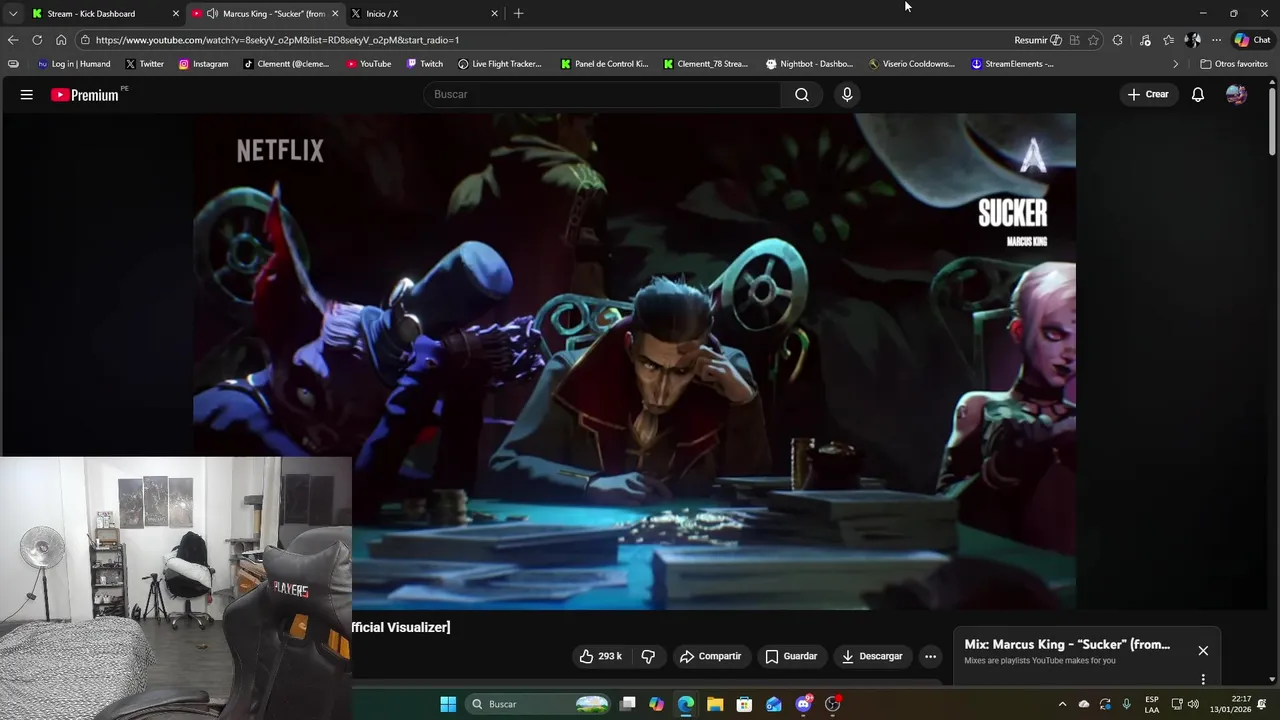Screen dimensions: 1280x720
Task: Add this page to favorites star
Action: click(x=1093, y=40)
